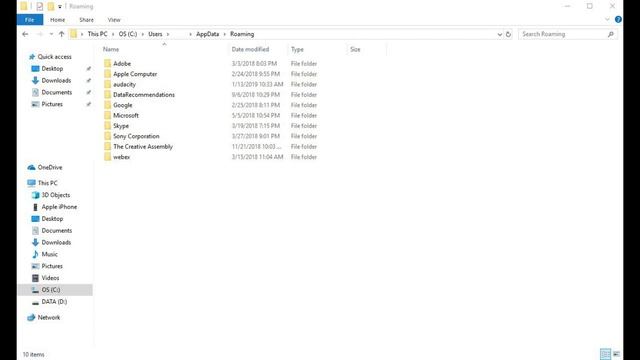Open the Help question mark icon

click(x=618, y=19)
